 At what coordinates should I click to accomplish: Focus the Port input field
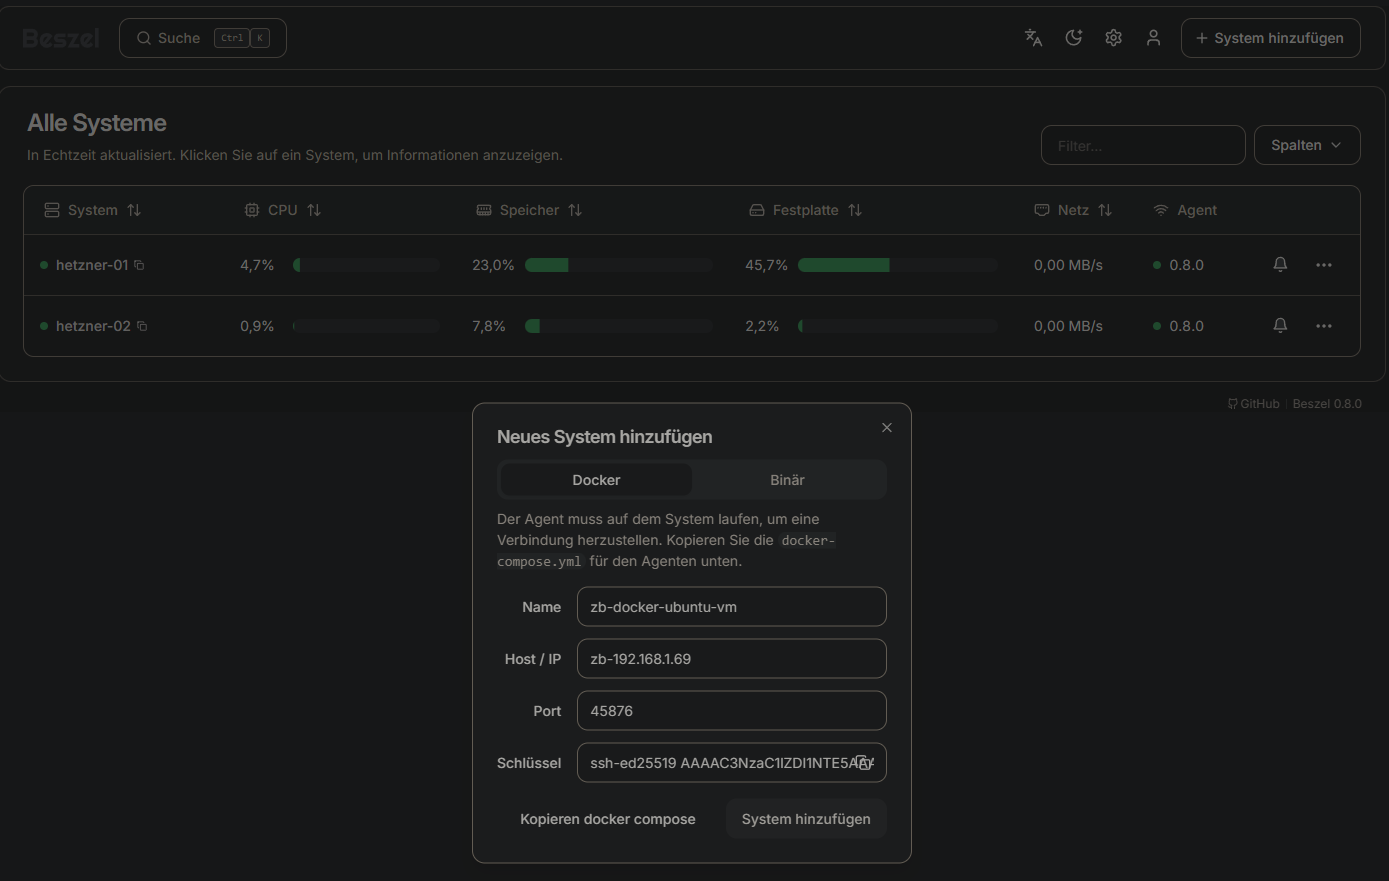click(x=731, y=711)
